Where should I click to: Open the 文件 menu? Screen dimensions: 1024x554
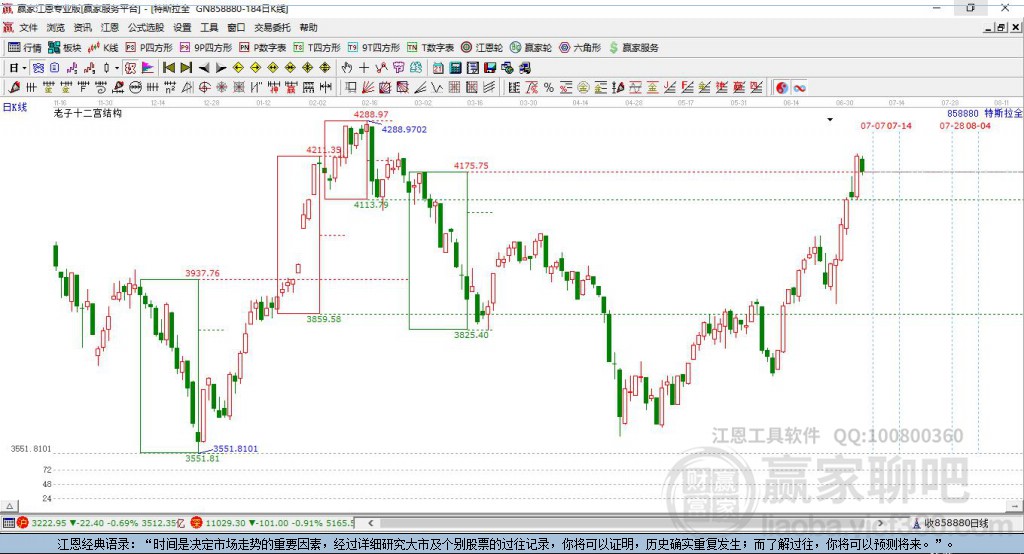[x=29, y=27]
